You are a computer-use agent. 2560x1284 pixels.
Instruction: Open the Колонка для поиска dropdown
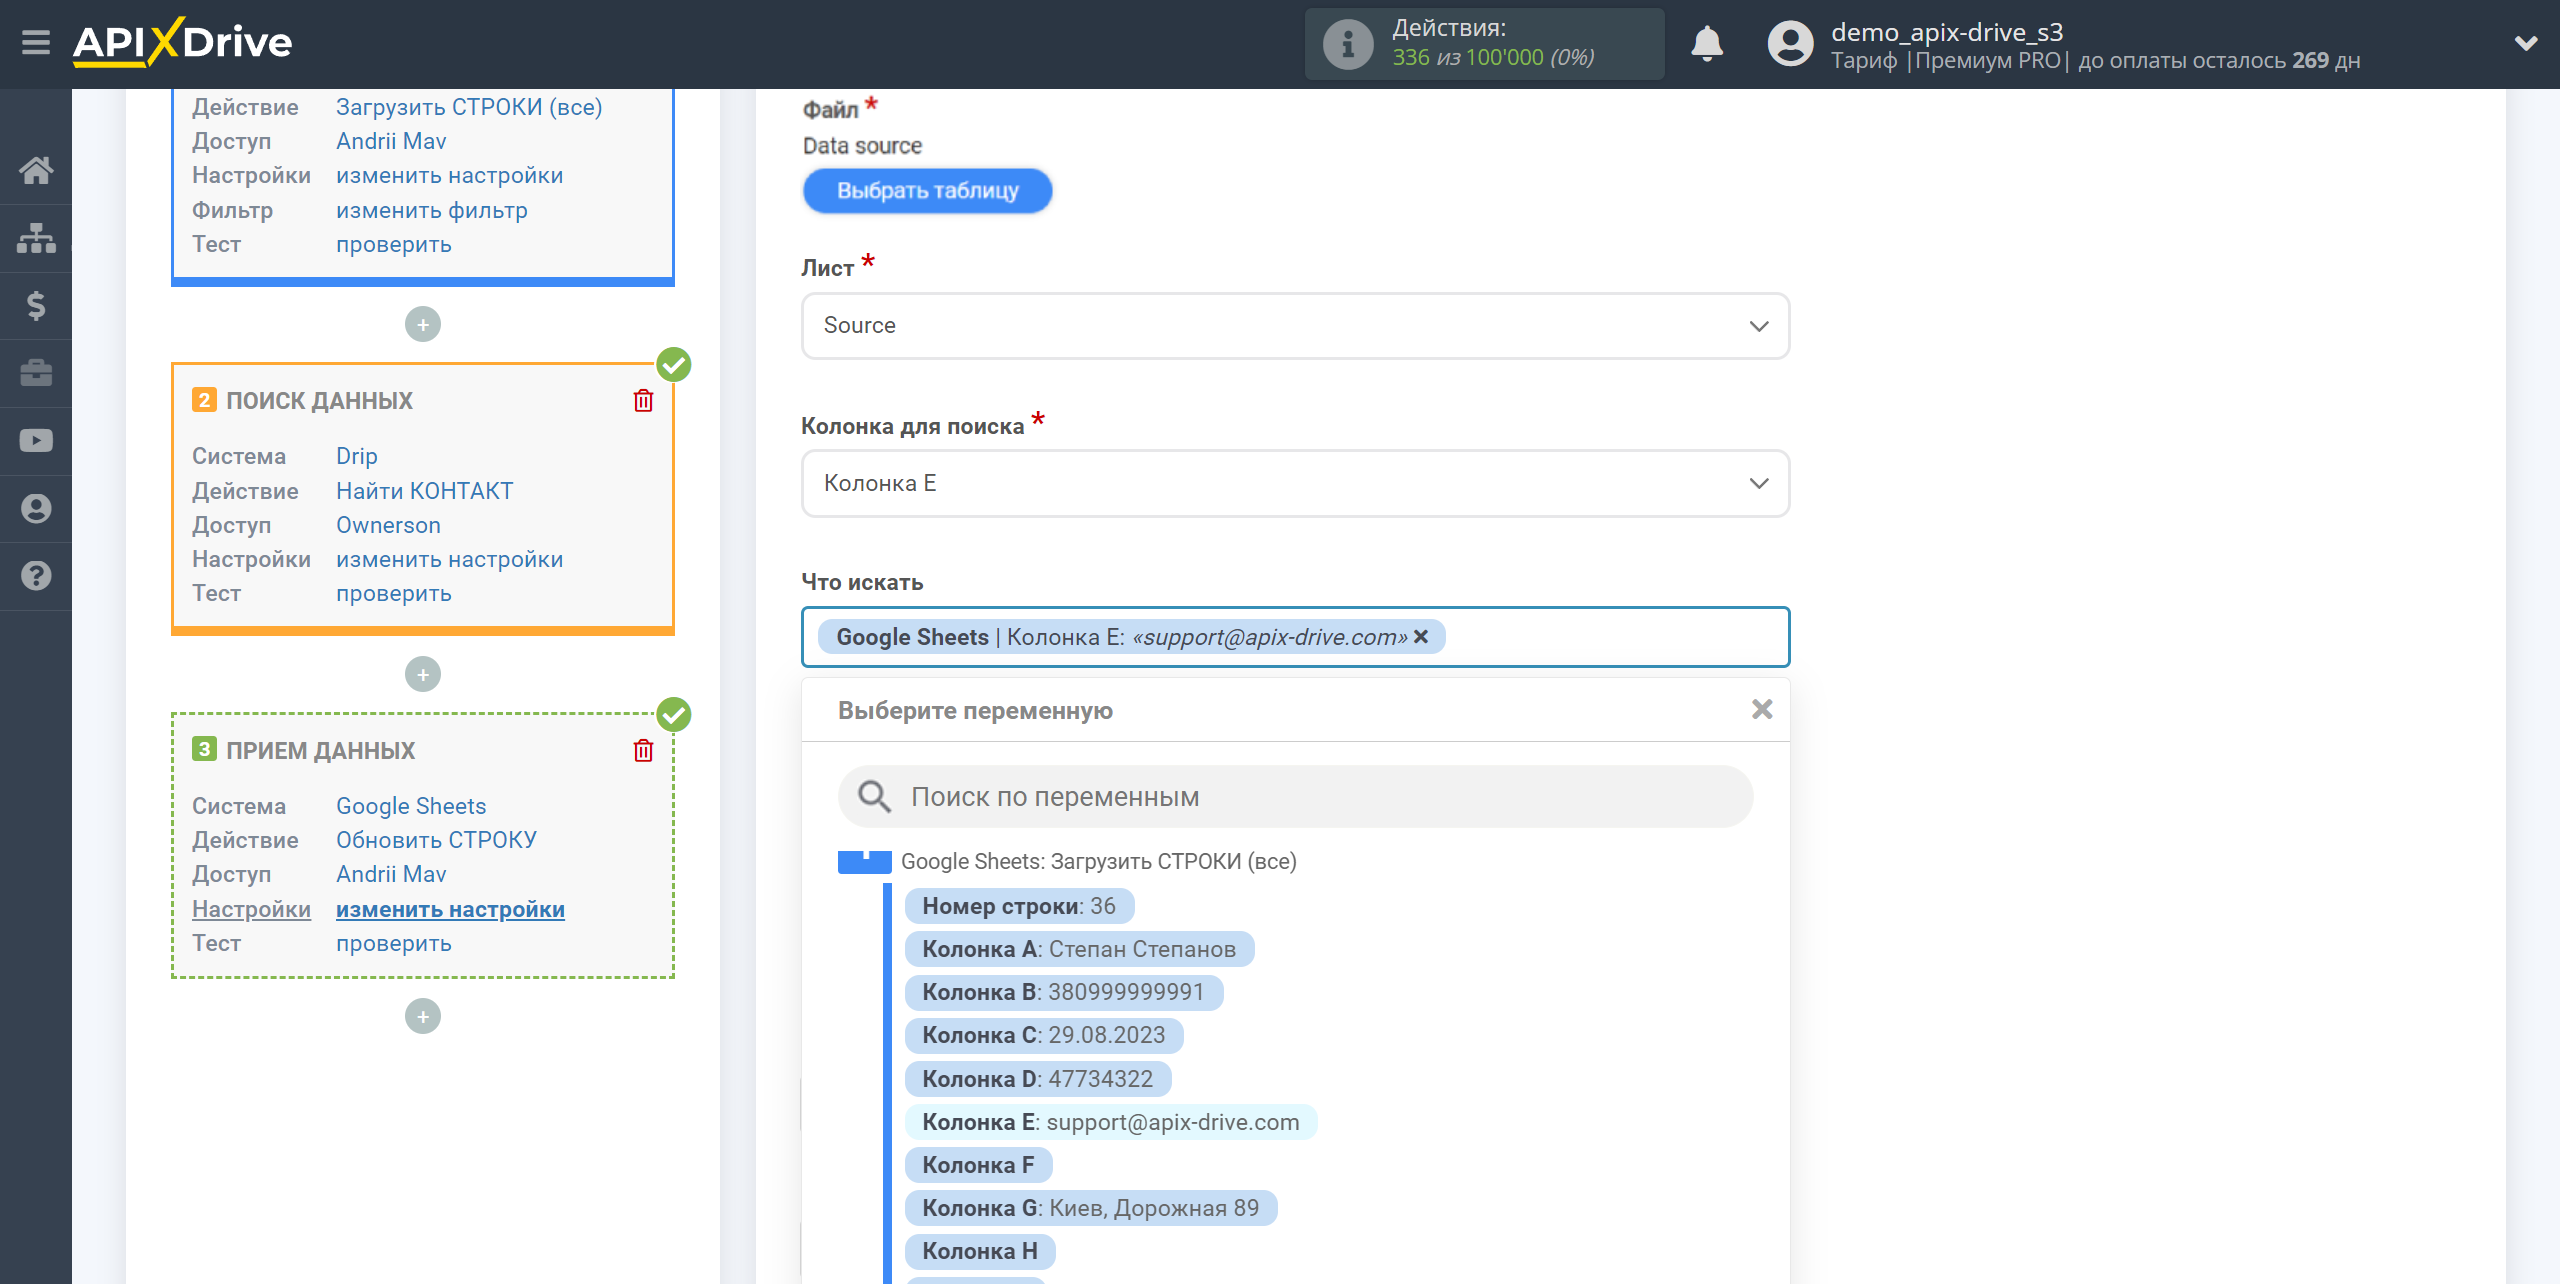(1295, 483)
